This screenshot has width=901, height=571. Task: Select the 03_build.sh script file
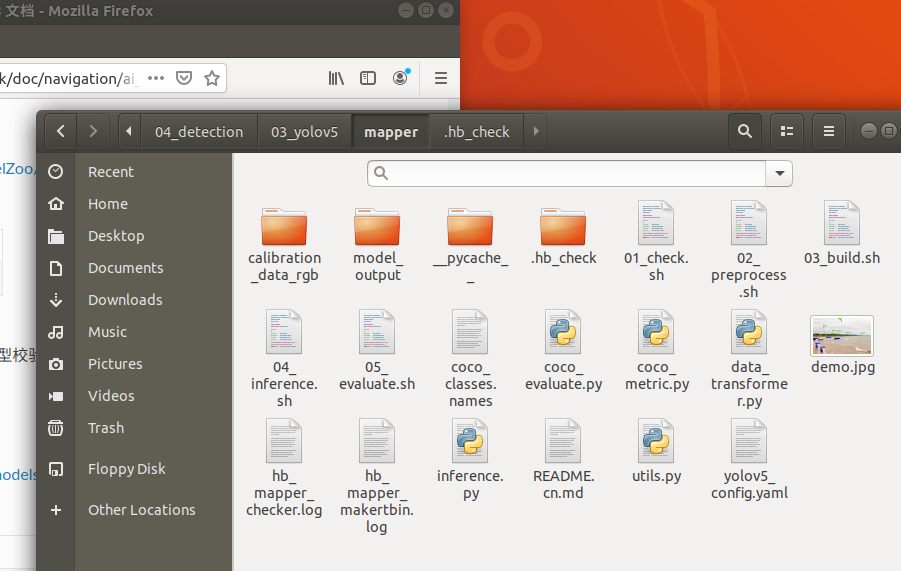[842, 224]
